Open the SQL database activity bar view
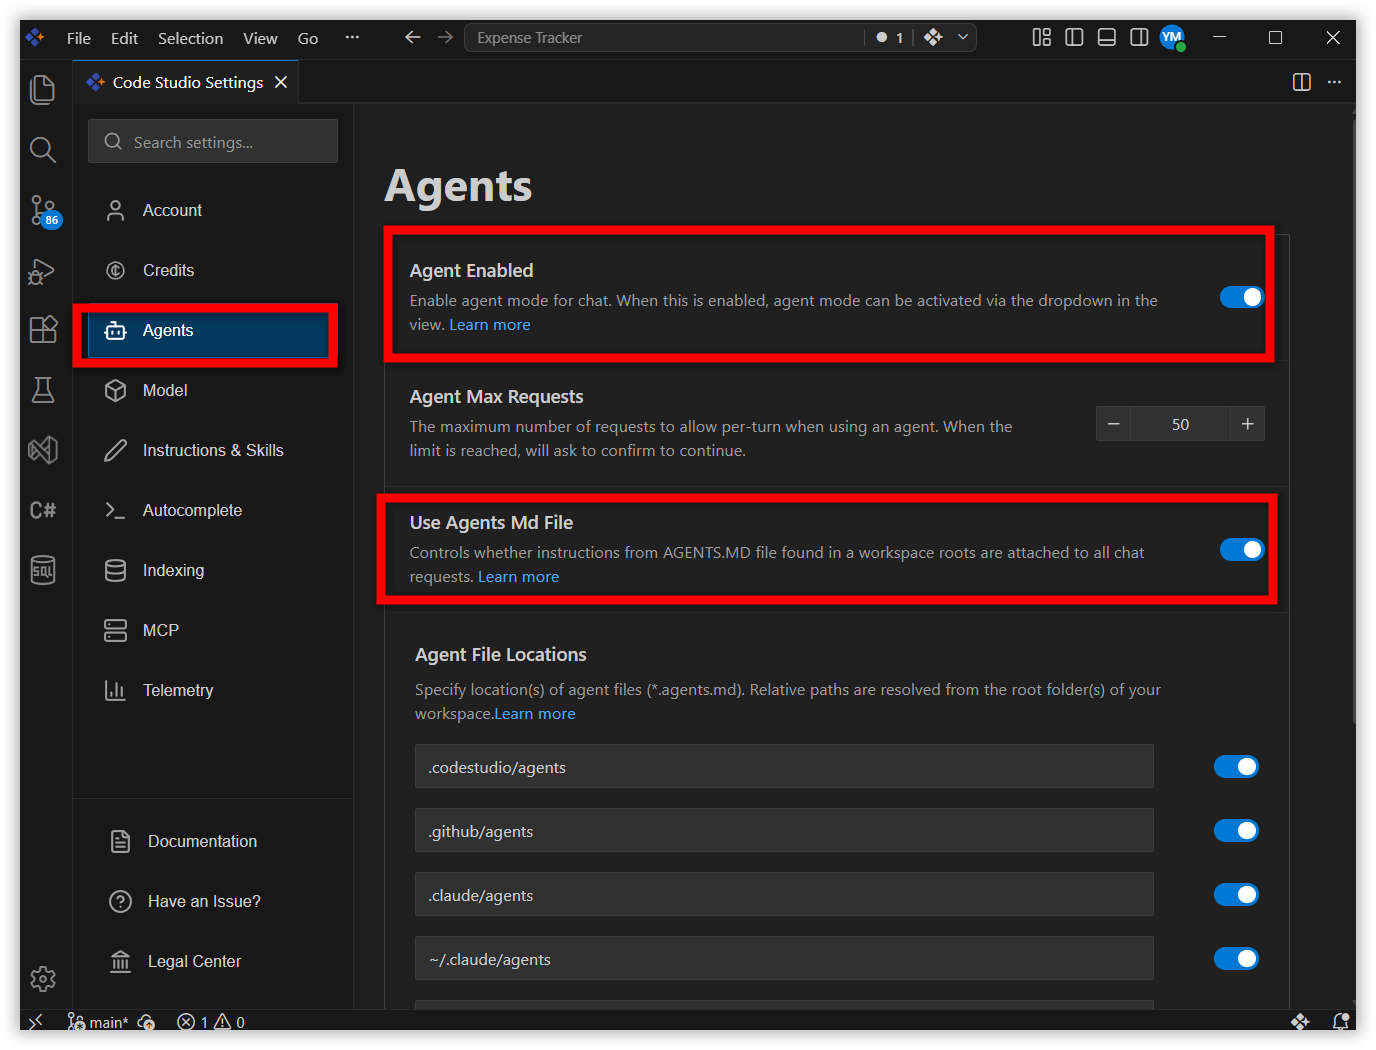 point(43,570)
